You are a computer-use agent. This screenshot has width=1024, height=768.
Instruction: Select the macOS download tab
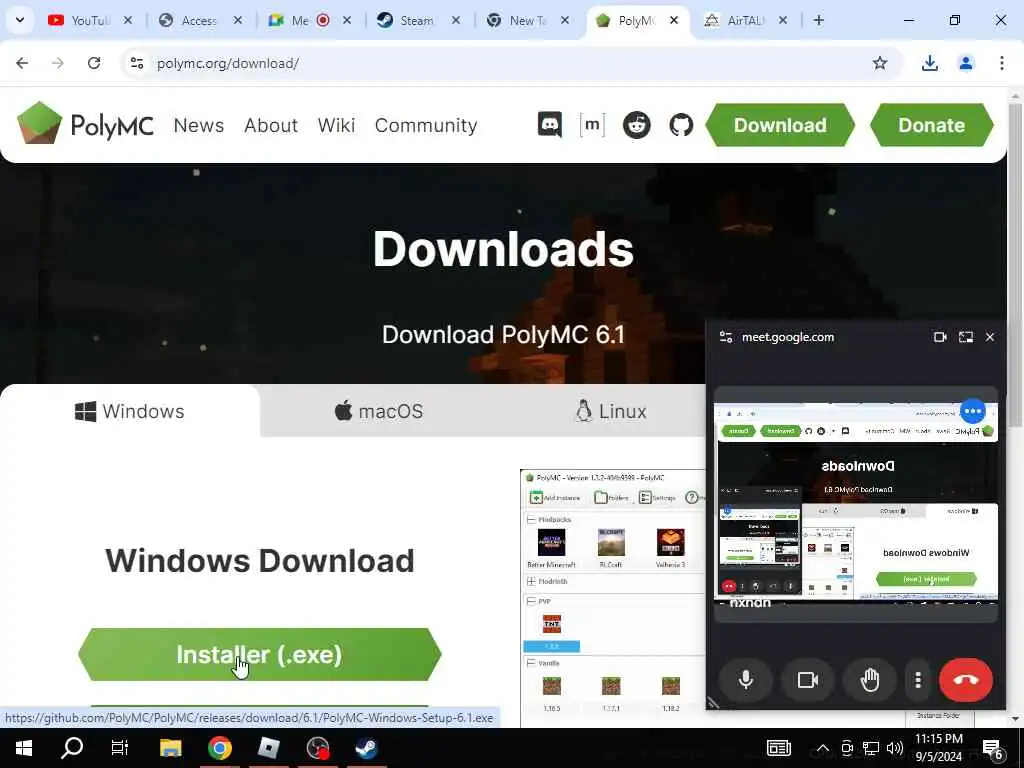click(x=379, y=411)
